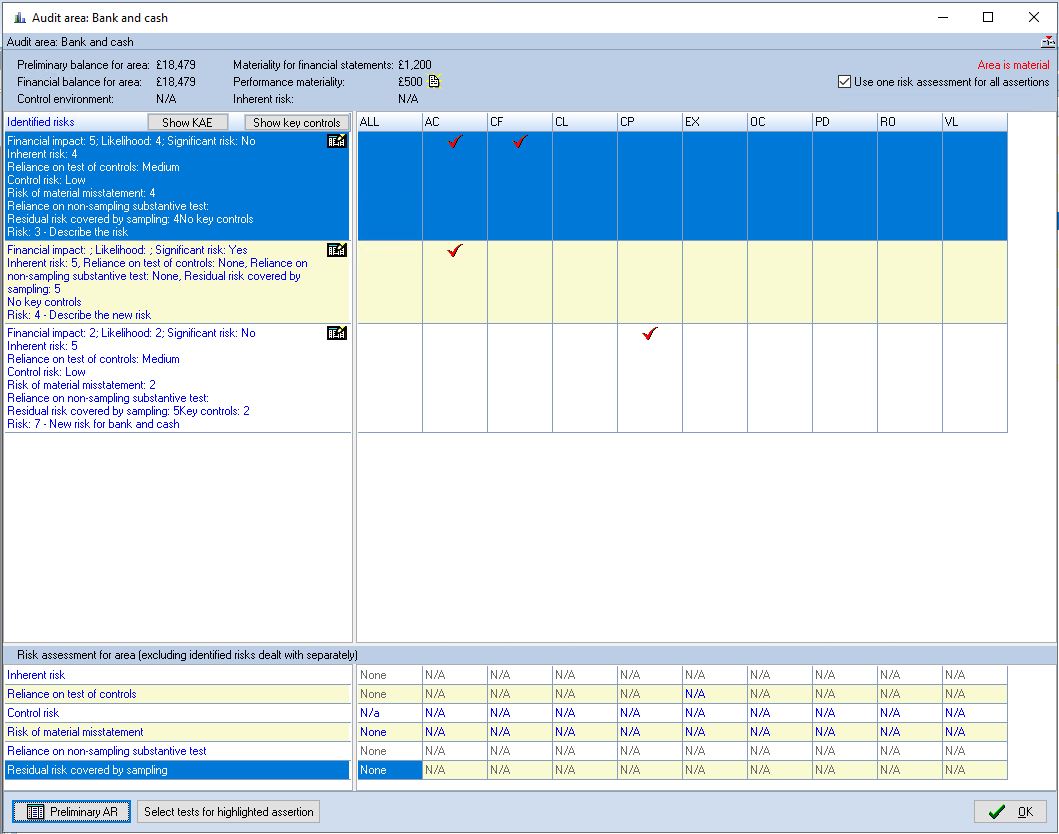Click the Show key controls button
This screenshot has width=1059, height=834.
pos(296,122)
